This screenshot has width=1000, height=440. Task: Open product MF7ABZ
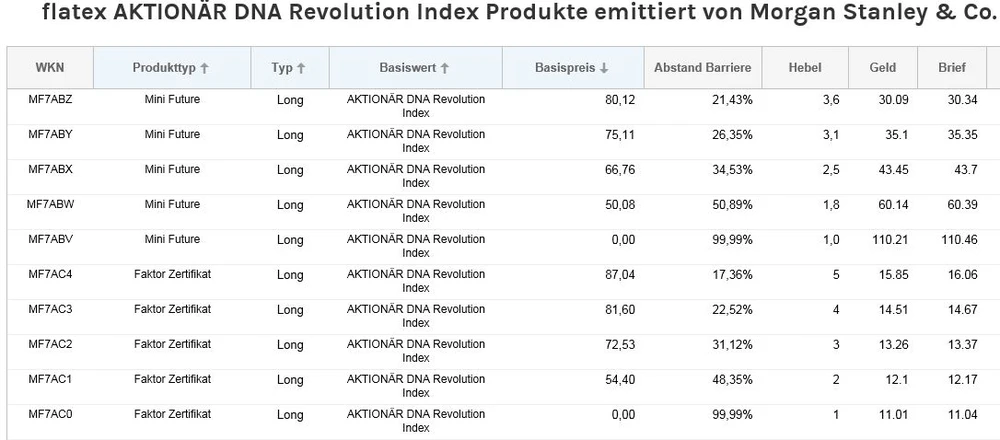pos(50,100)
